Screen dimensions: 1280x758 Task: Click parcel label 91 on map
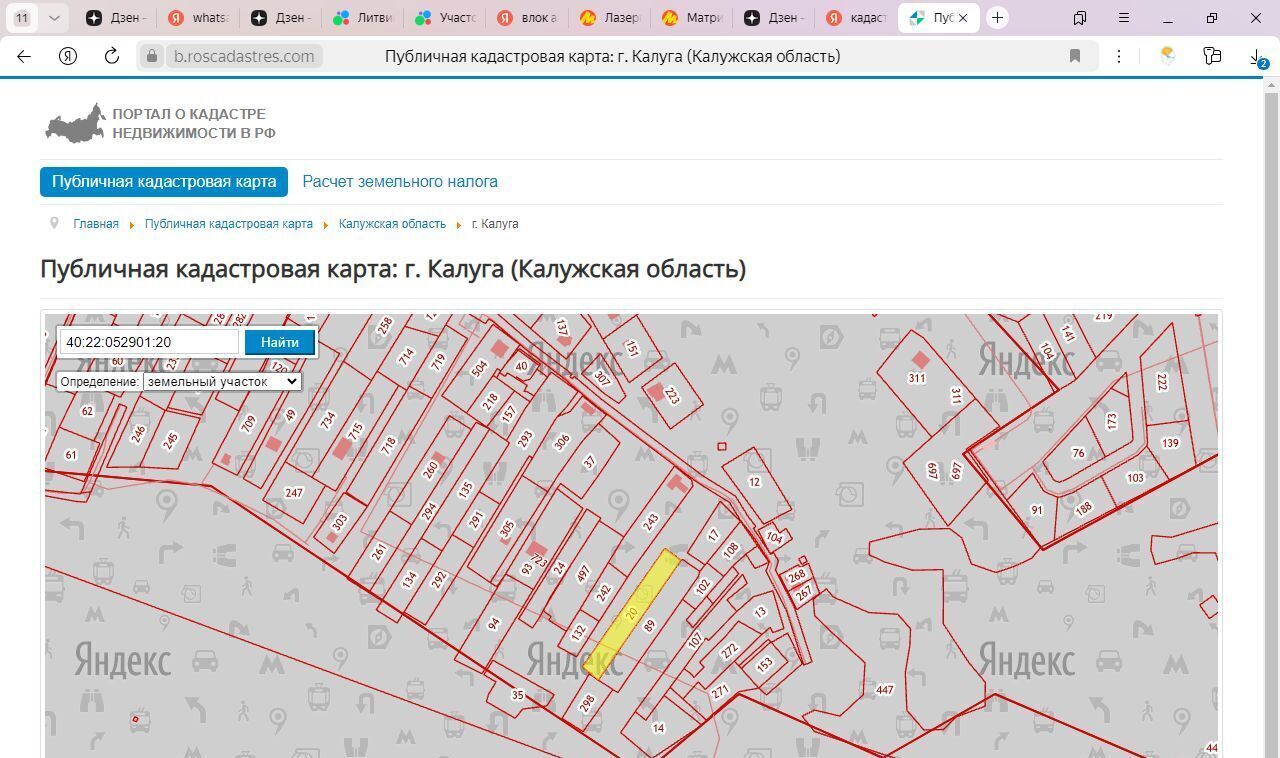[x=1036, y=510]
